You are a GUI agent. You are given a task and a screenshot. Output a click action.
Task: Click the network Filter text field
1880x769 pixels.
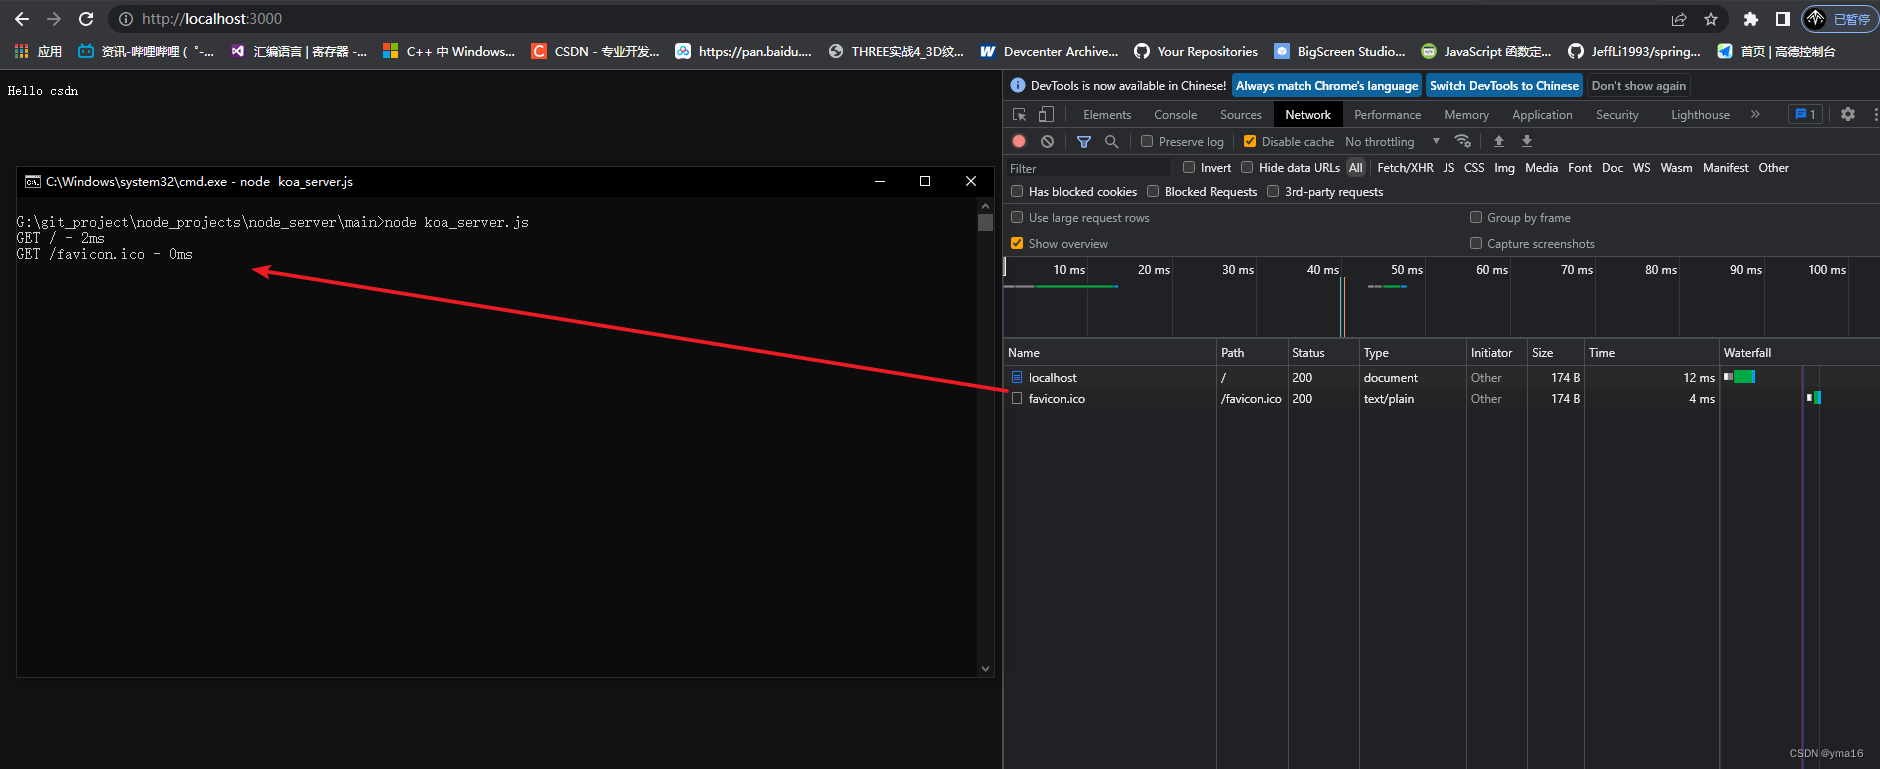coord(1088,168)
